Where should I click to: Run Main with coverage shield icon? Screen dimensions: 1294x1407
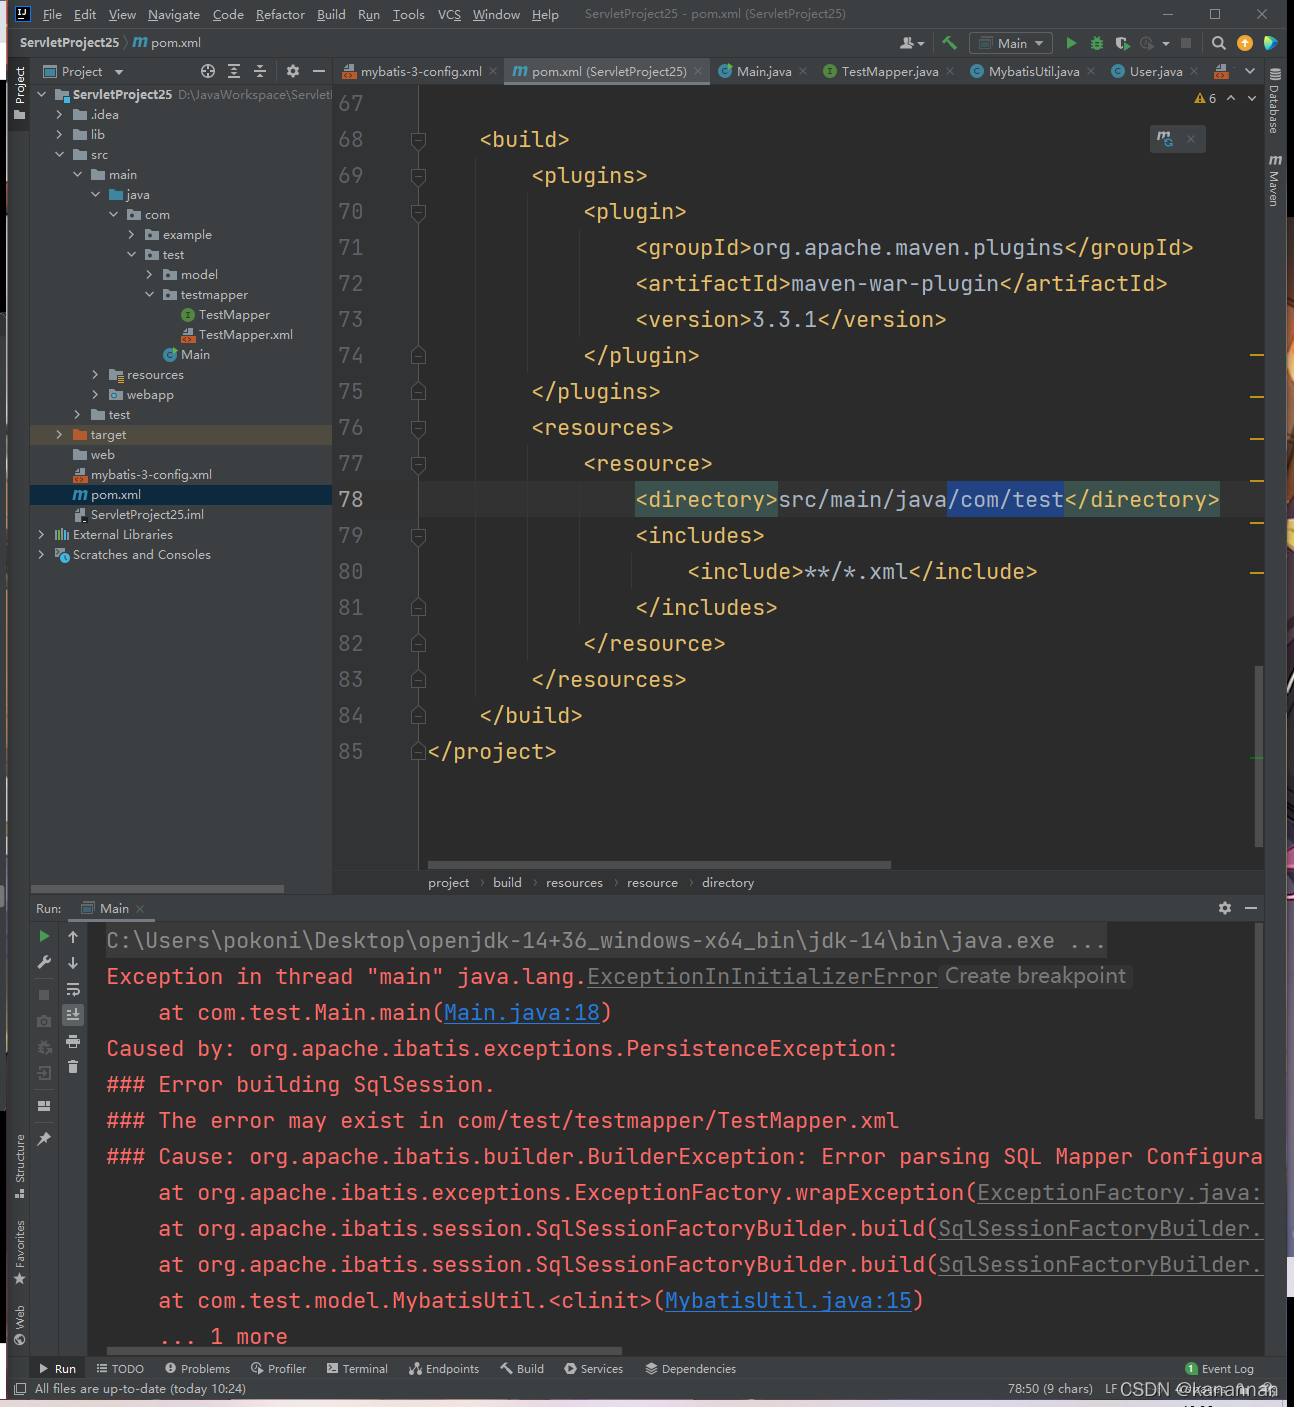(x=1122, y=43)
